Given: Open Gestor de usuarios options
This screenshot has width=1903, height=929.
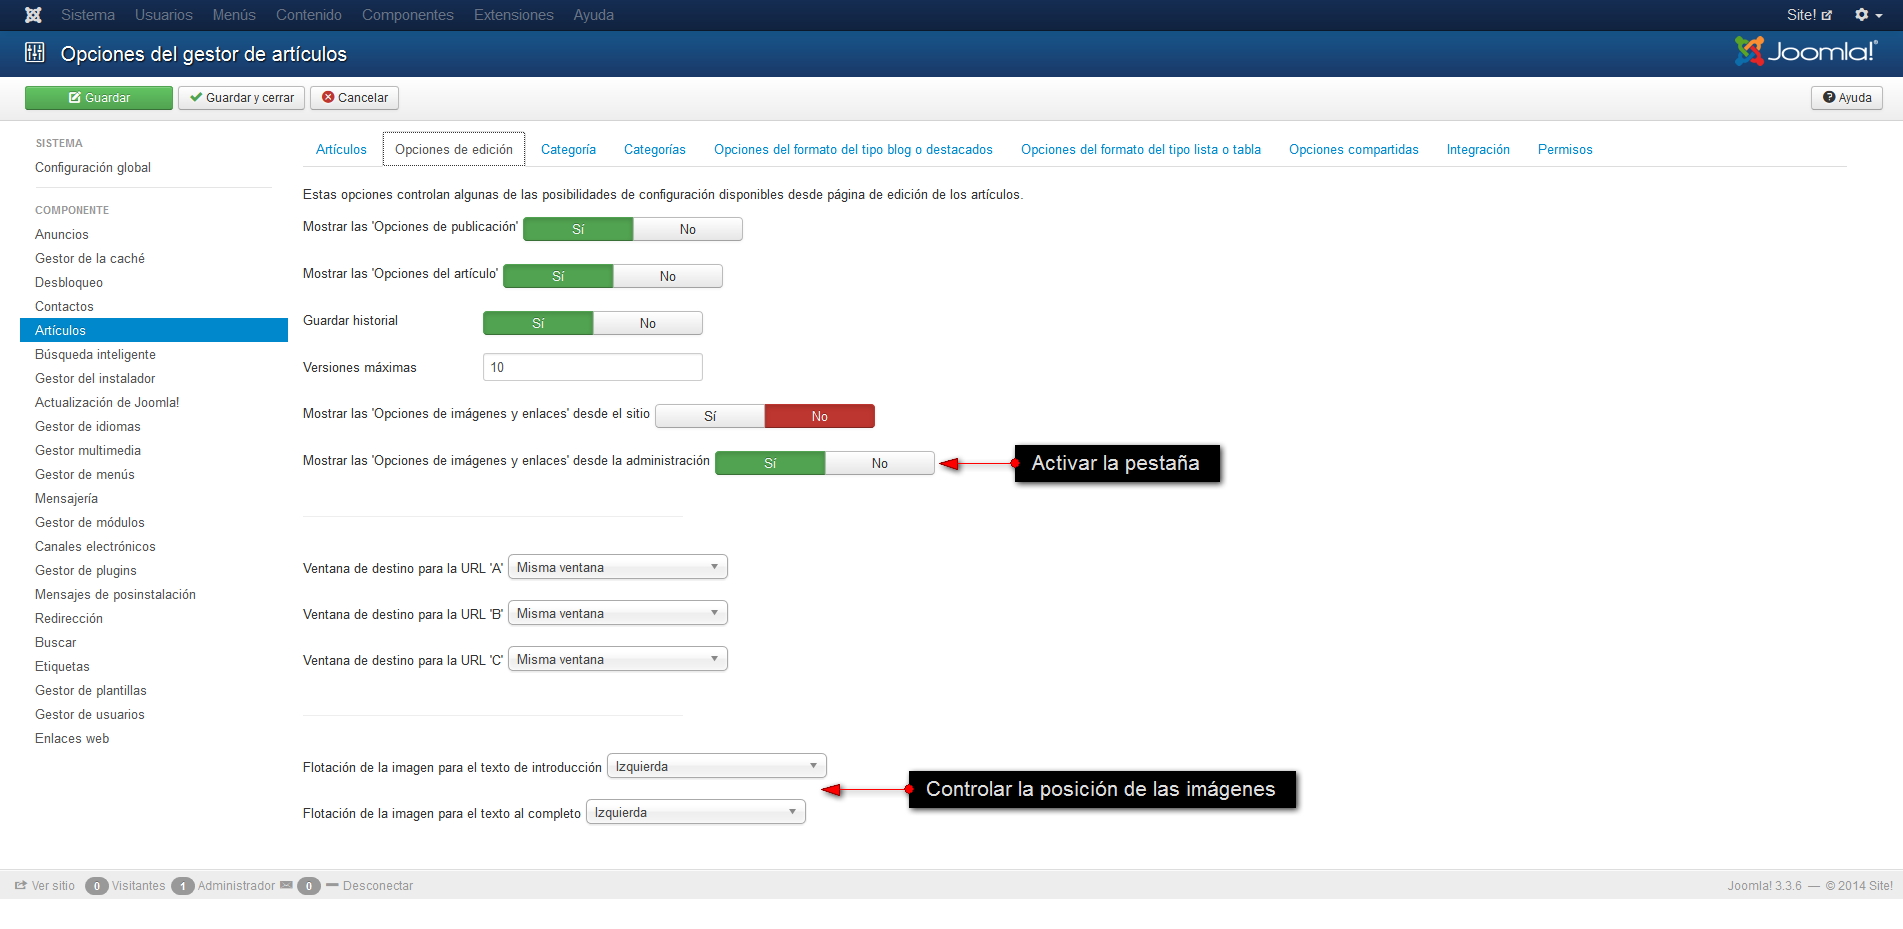Looking at the screenshot, I should tap(90, 715).
